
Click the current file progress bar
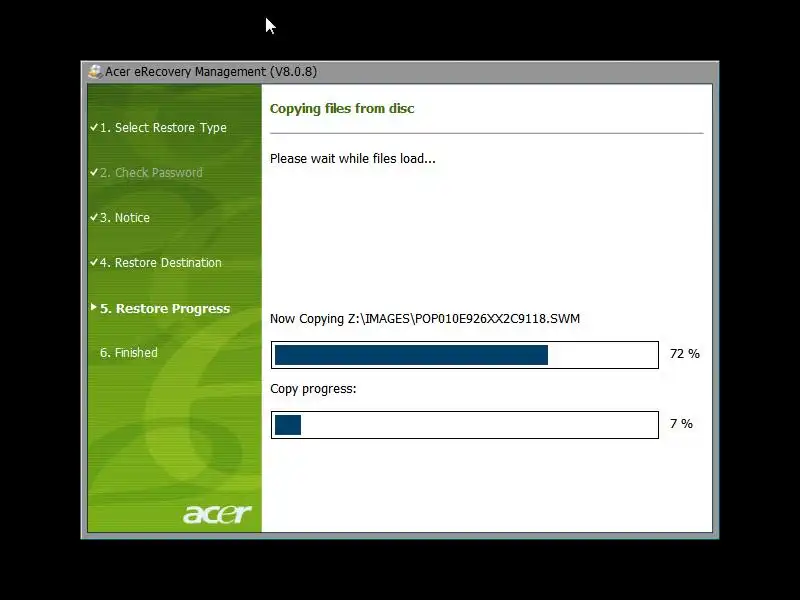pos(465,355)
